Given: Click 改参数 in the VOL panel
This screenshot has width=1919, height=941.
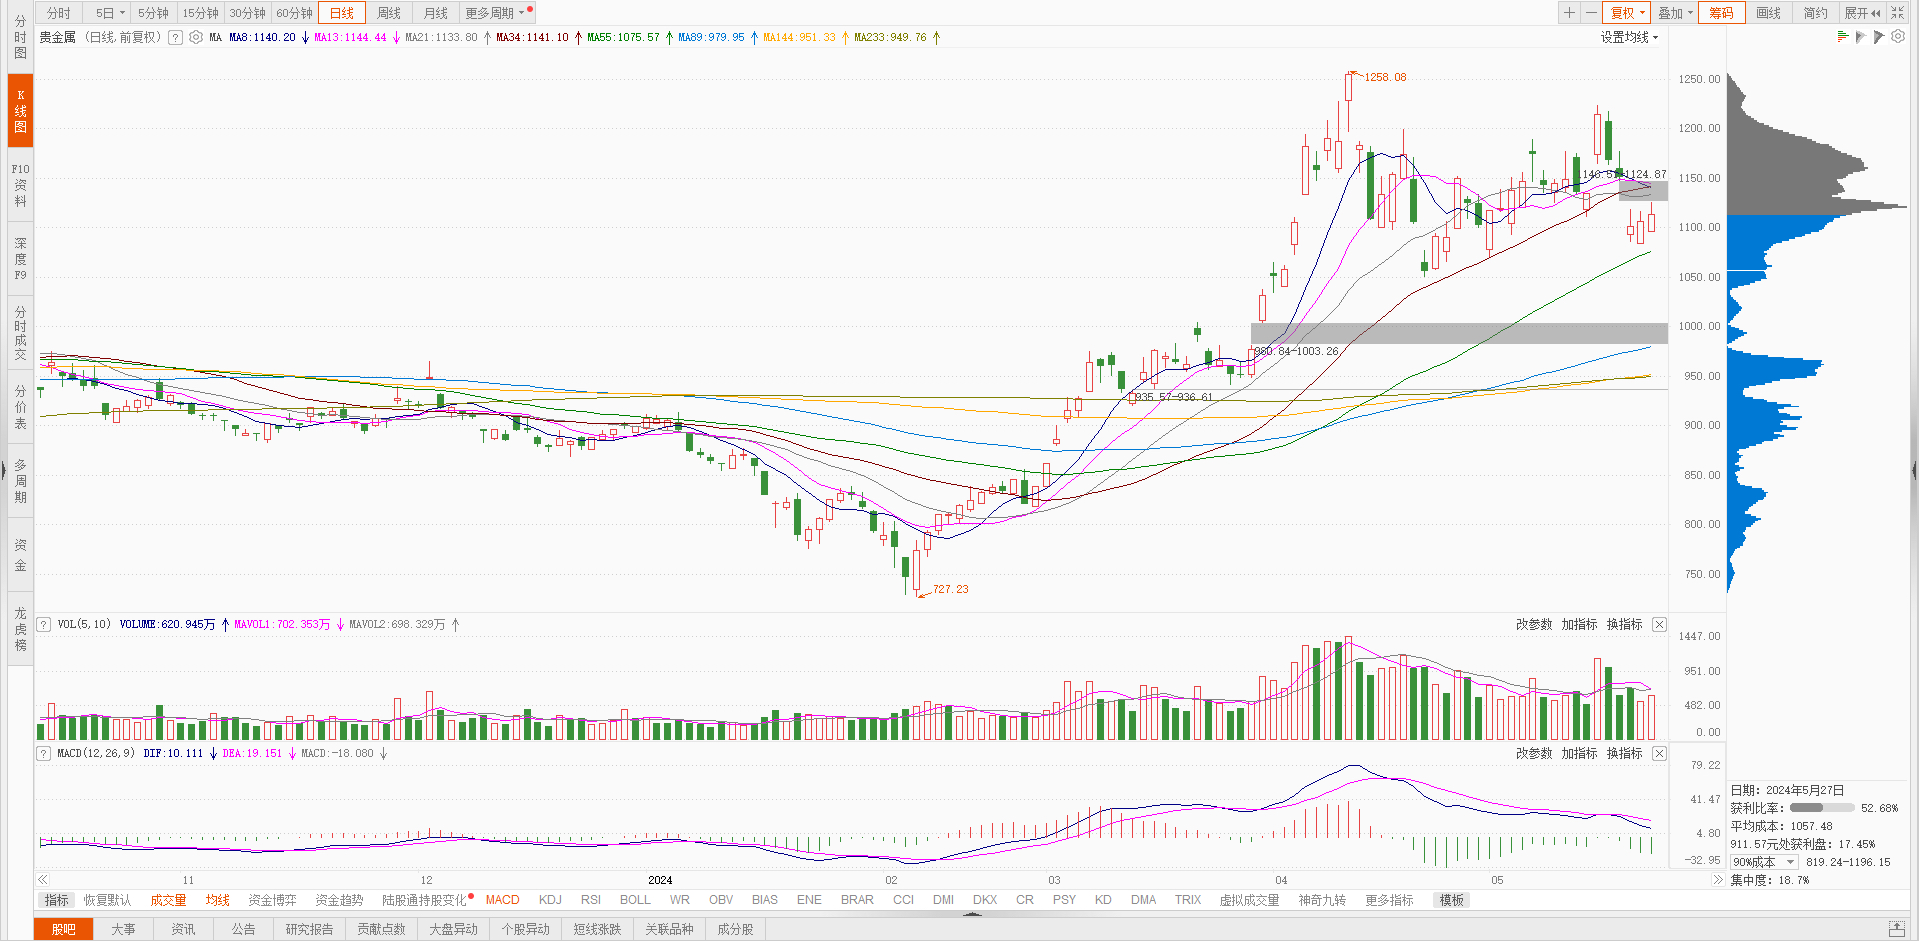Looking at the screenshot, I should click(x=1534, y=624).
